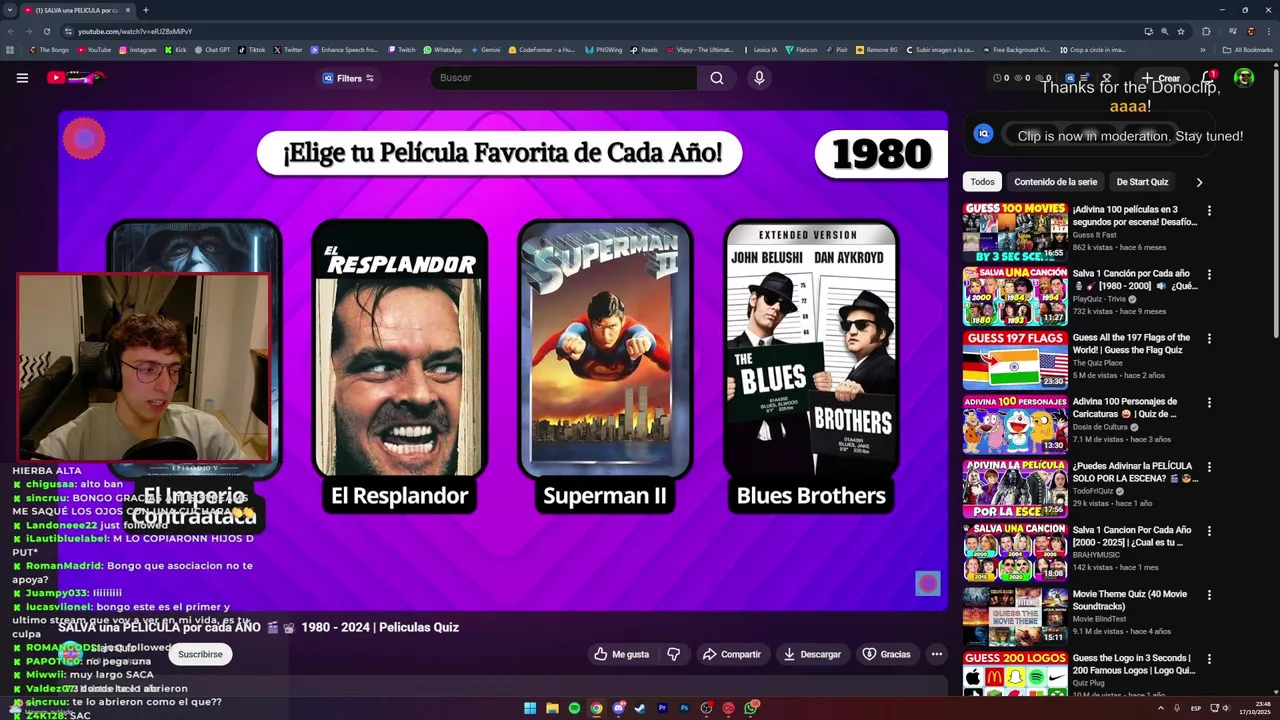The image size is (1280, 720).
Task: Open Twitch bookmark
Action: [x=402, y=49]
